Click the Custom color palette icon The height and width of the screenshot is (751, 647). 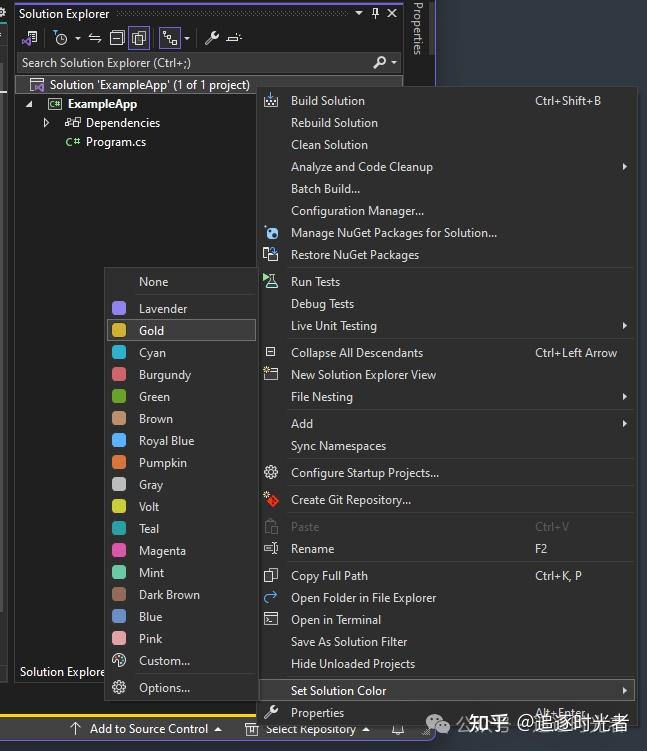(x=119, y=661)
